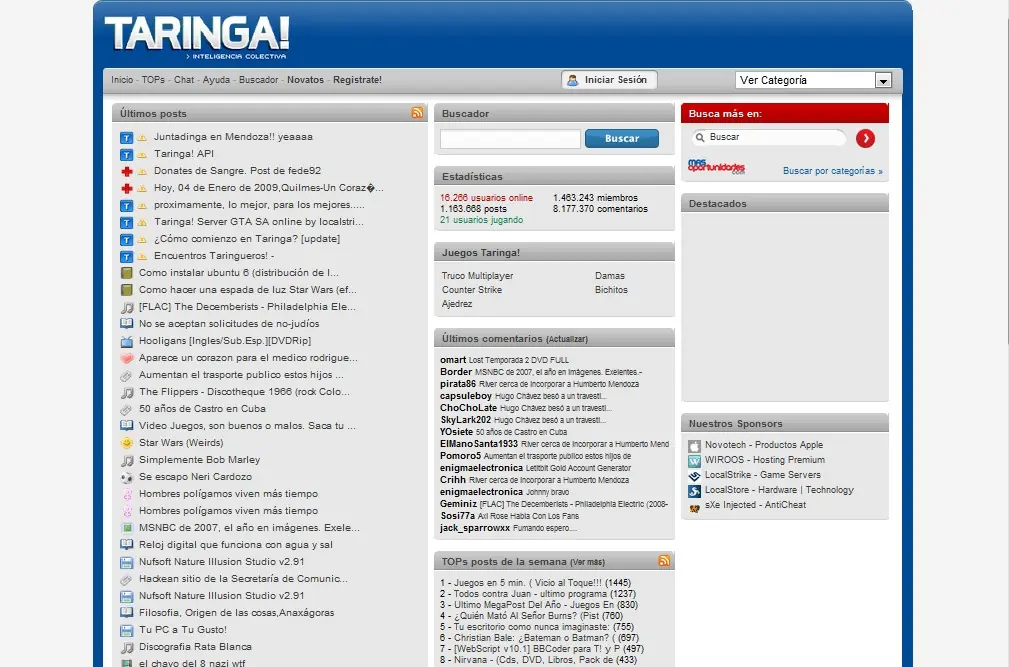
Task: Click the Iniciar Sesión button
Action: pyautogui.click(x=609, y=80)
